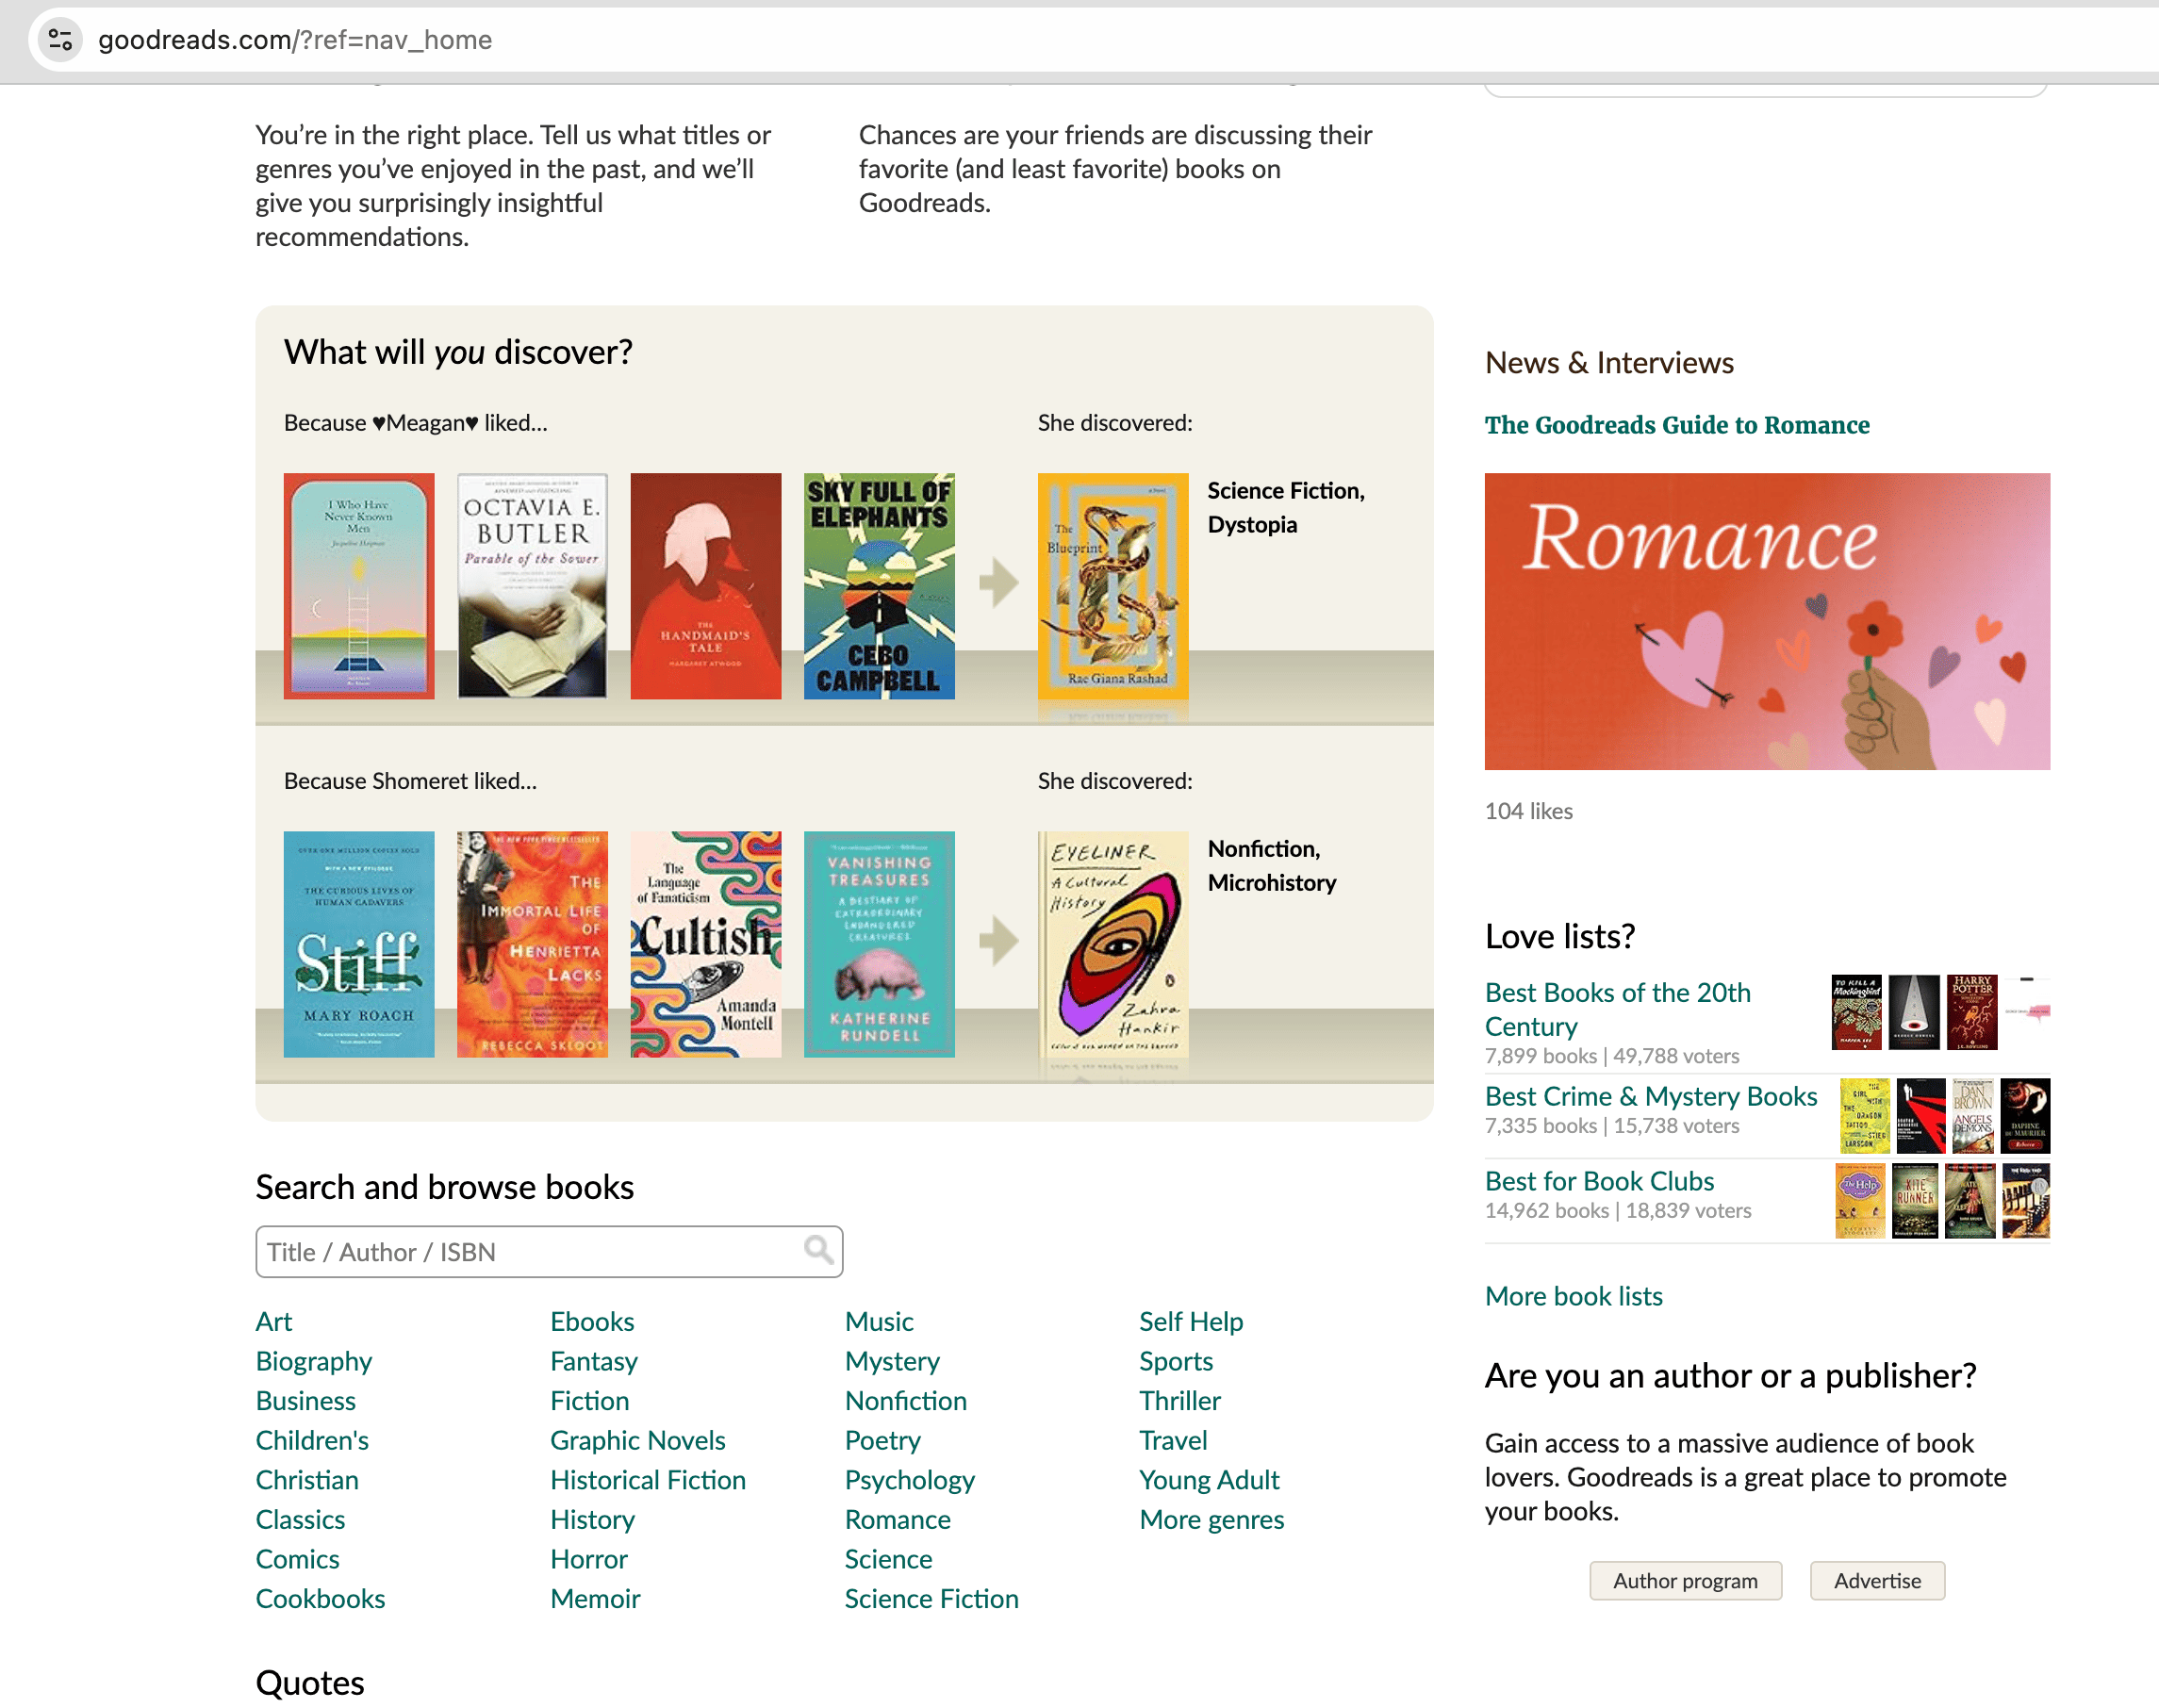
Task: Expand More genres link
Action: 1211,1519
